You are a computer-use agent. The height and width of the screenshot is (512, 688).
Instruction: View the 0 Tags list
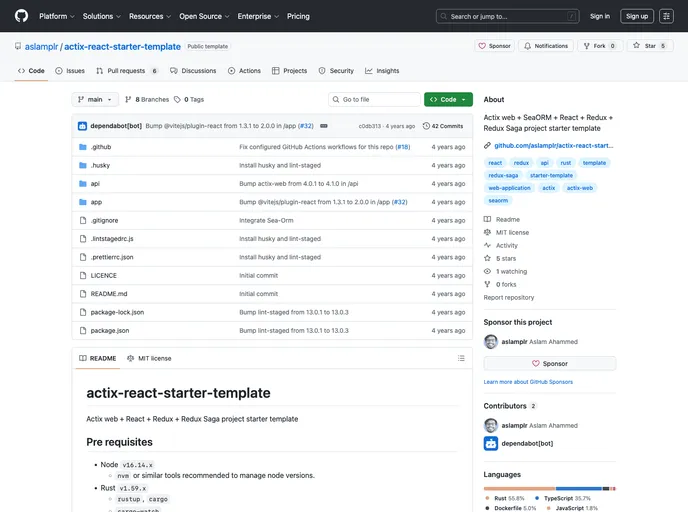click(x=189, y=100)
